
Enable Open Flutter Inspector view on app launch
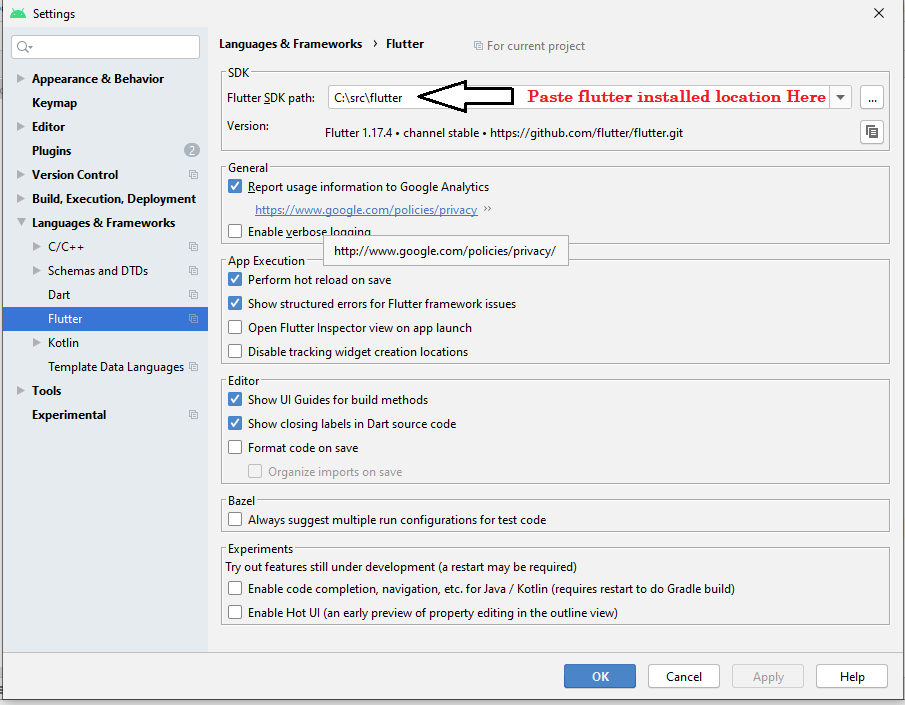(x=235, y=327)
